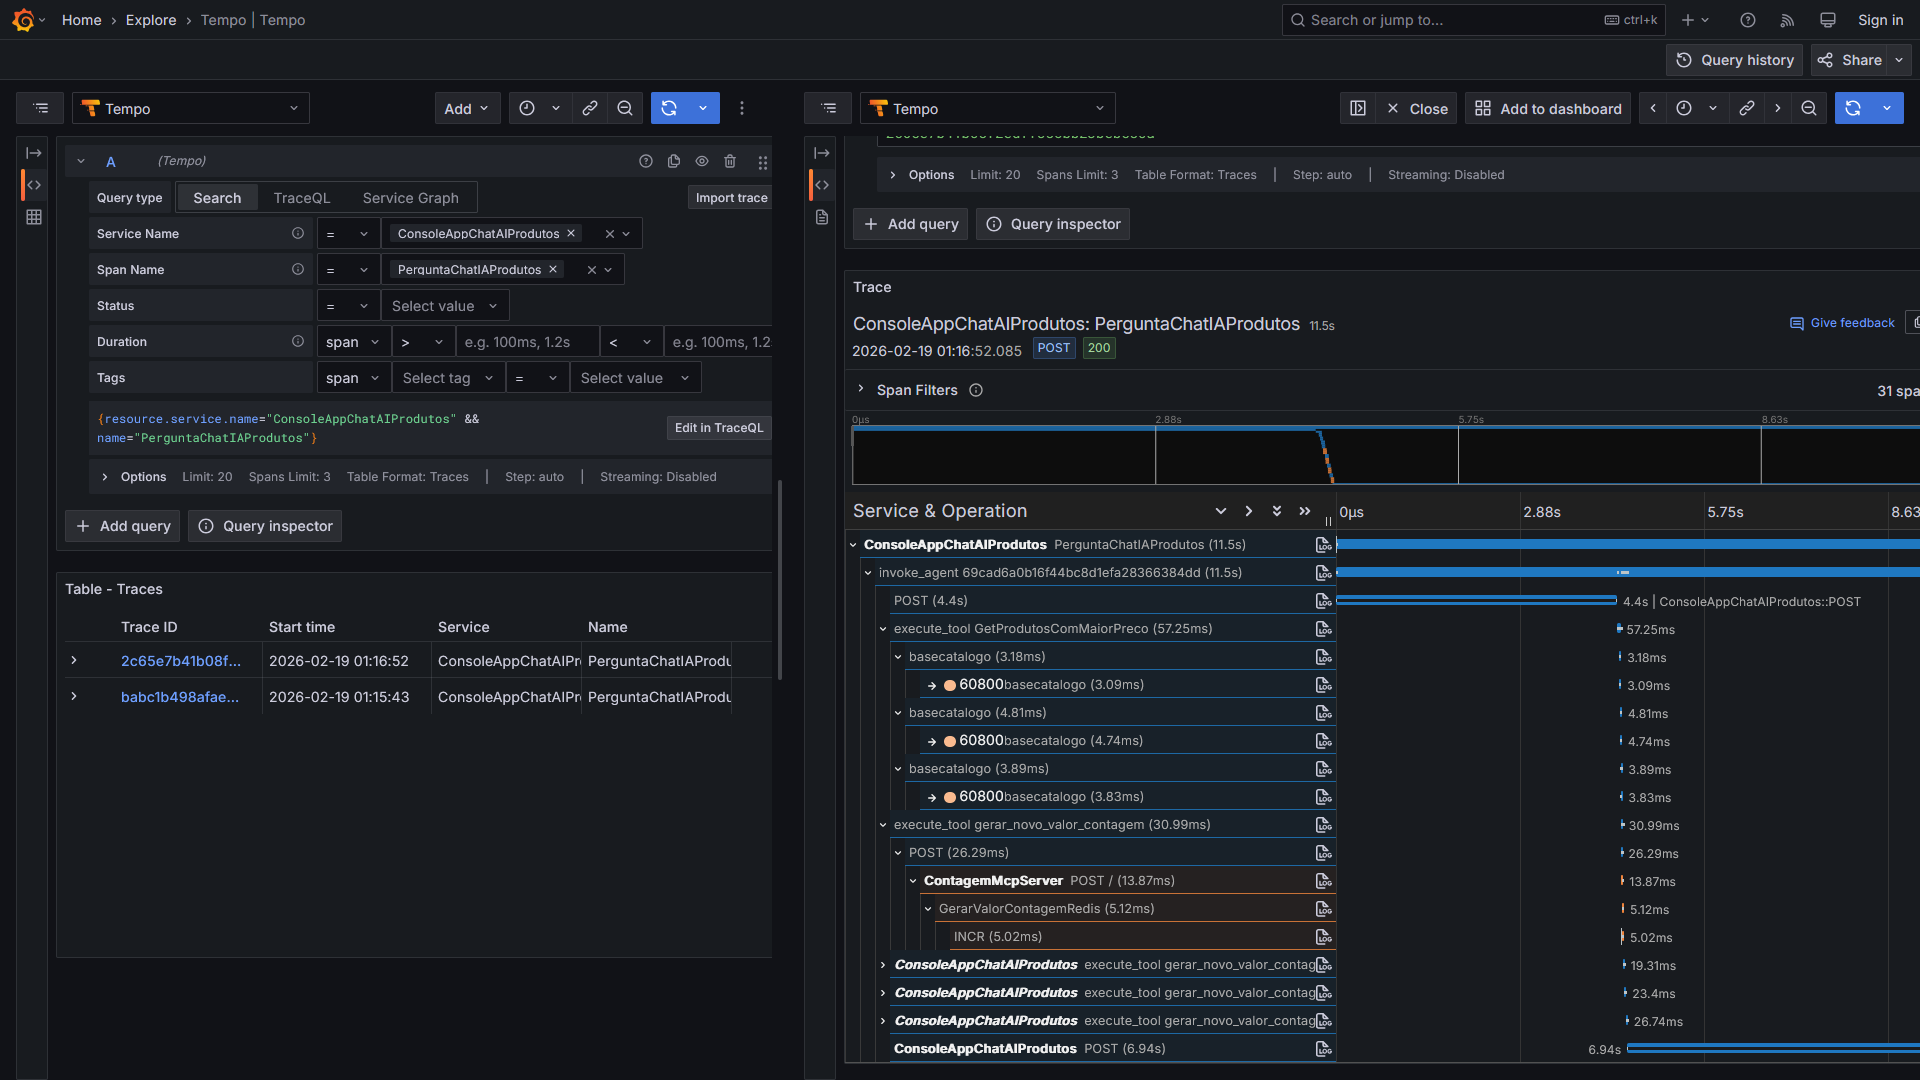Open left pane Tempo datasource picker
The height and width of the screenshot is (1080, 1920).
(x=191, y=108)
